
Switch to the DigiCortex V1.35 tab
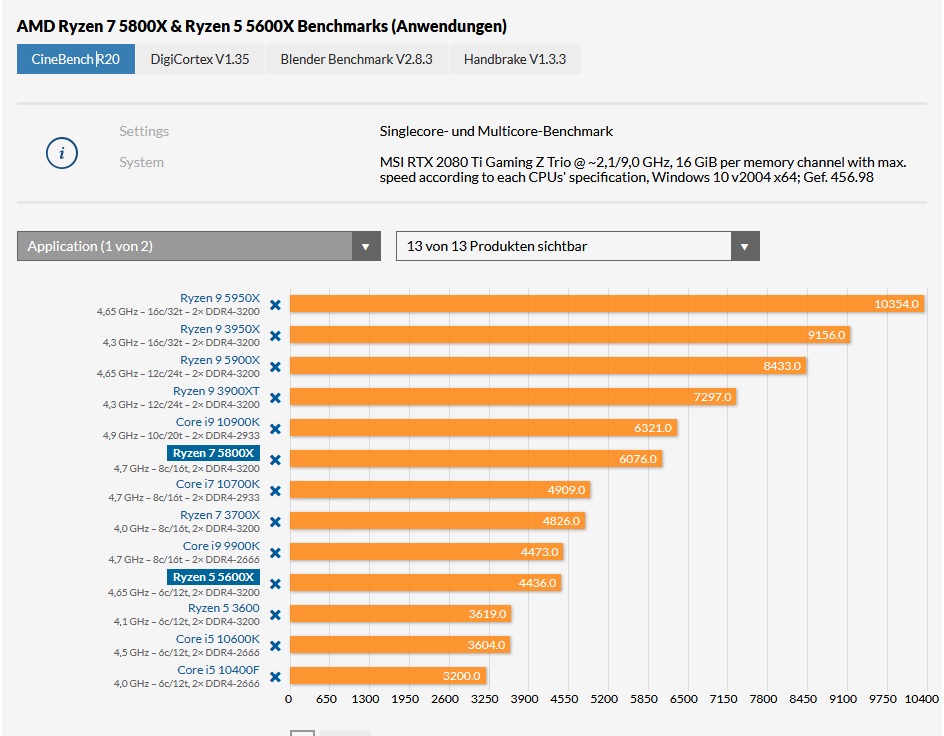coord(200,59)
